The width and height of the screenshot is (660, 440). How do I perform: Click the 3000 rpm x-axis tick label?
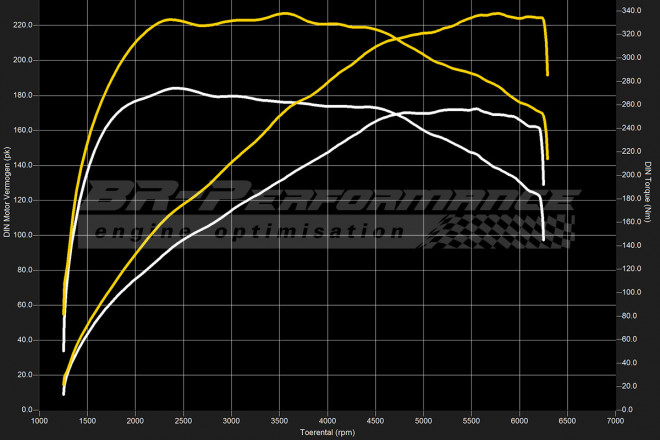(231, 421)
